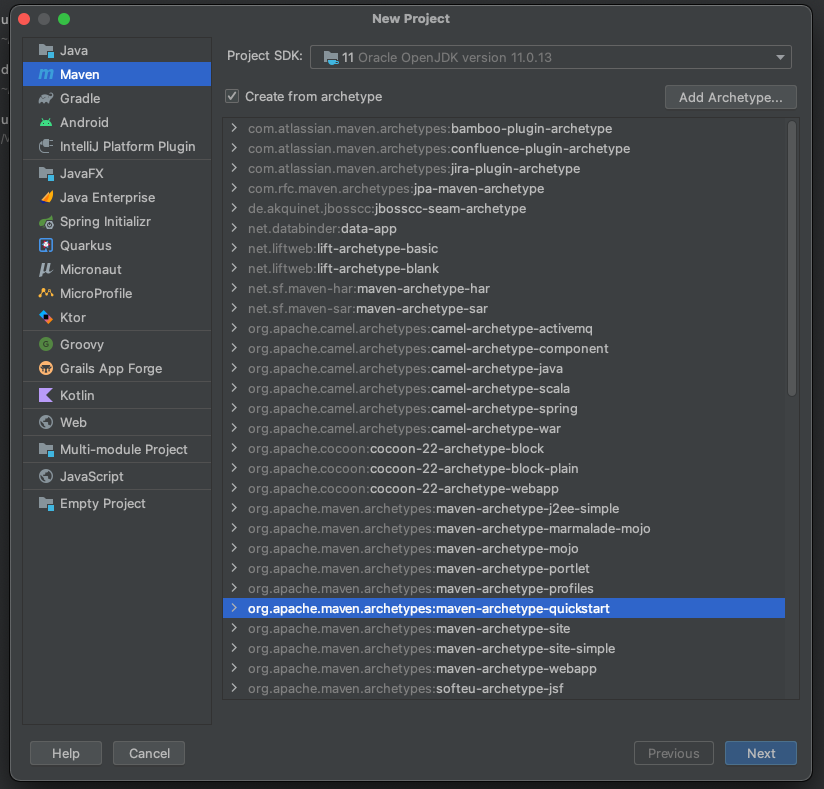Click the IntelliJ Platform Plugin icon
Image resolution: width=824 pixels, height=789 pixels.
tap(46, 146)
